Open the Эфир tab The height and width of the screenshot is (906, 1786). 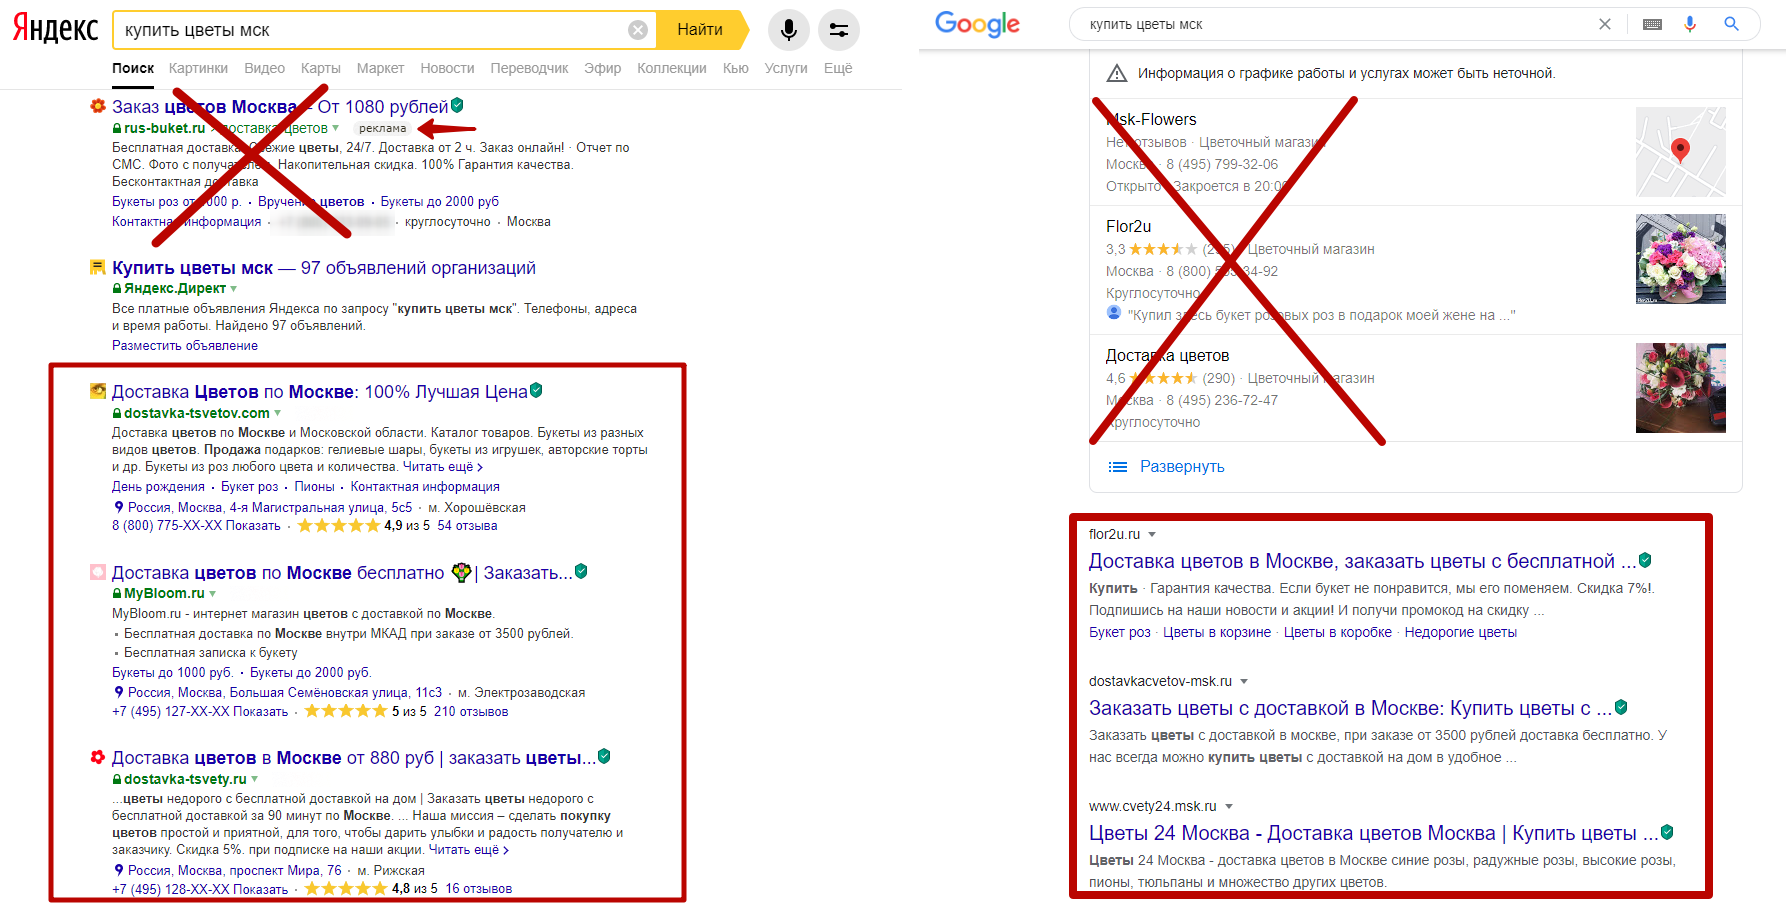tap(602, 68)
